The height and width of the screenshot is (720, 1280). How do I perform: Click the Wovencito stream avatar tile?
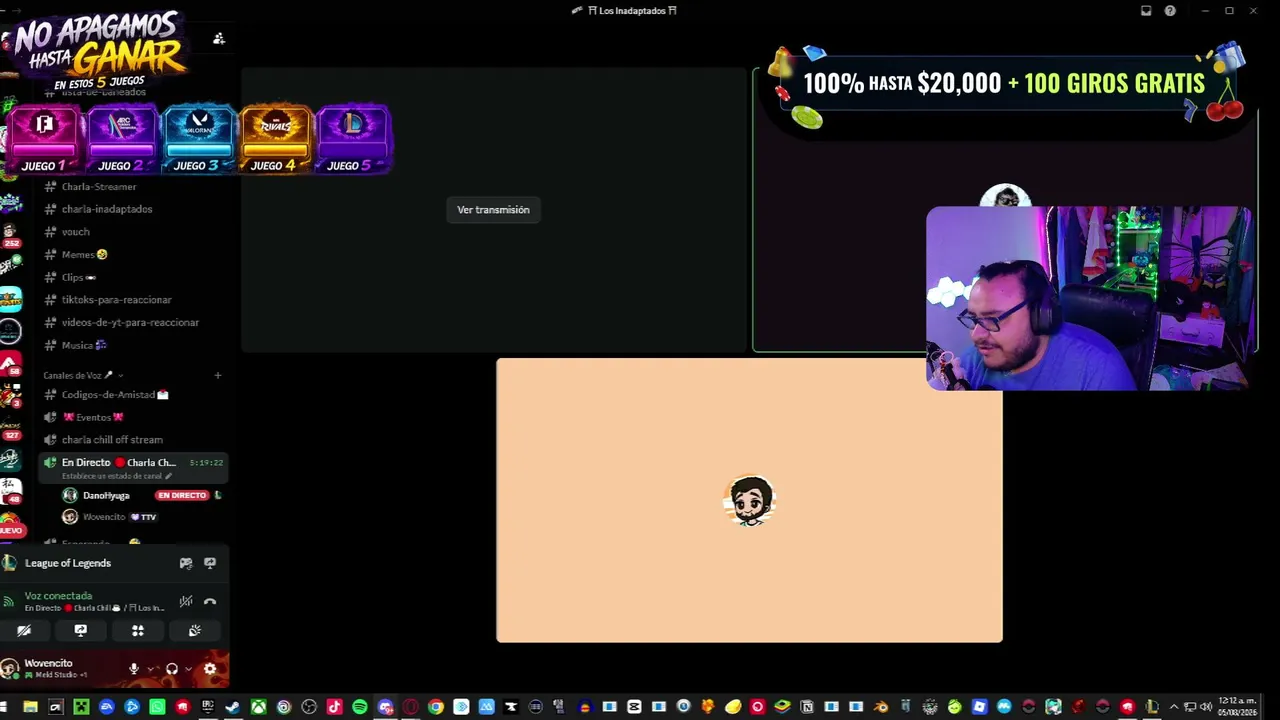(x=750, y=500)
